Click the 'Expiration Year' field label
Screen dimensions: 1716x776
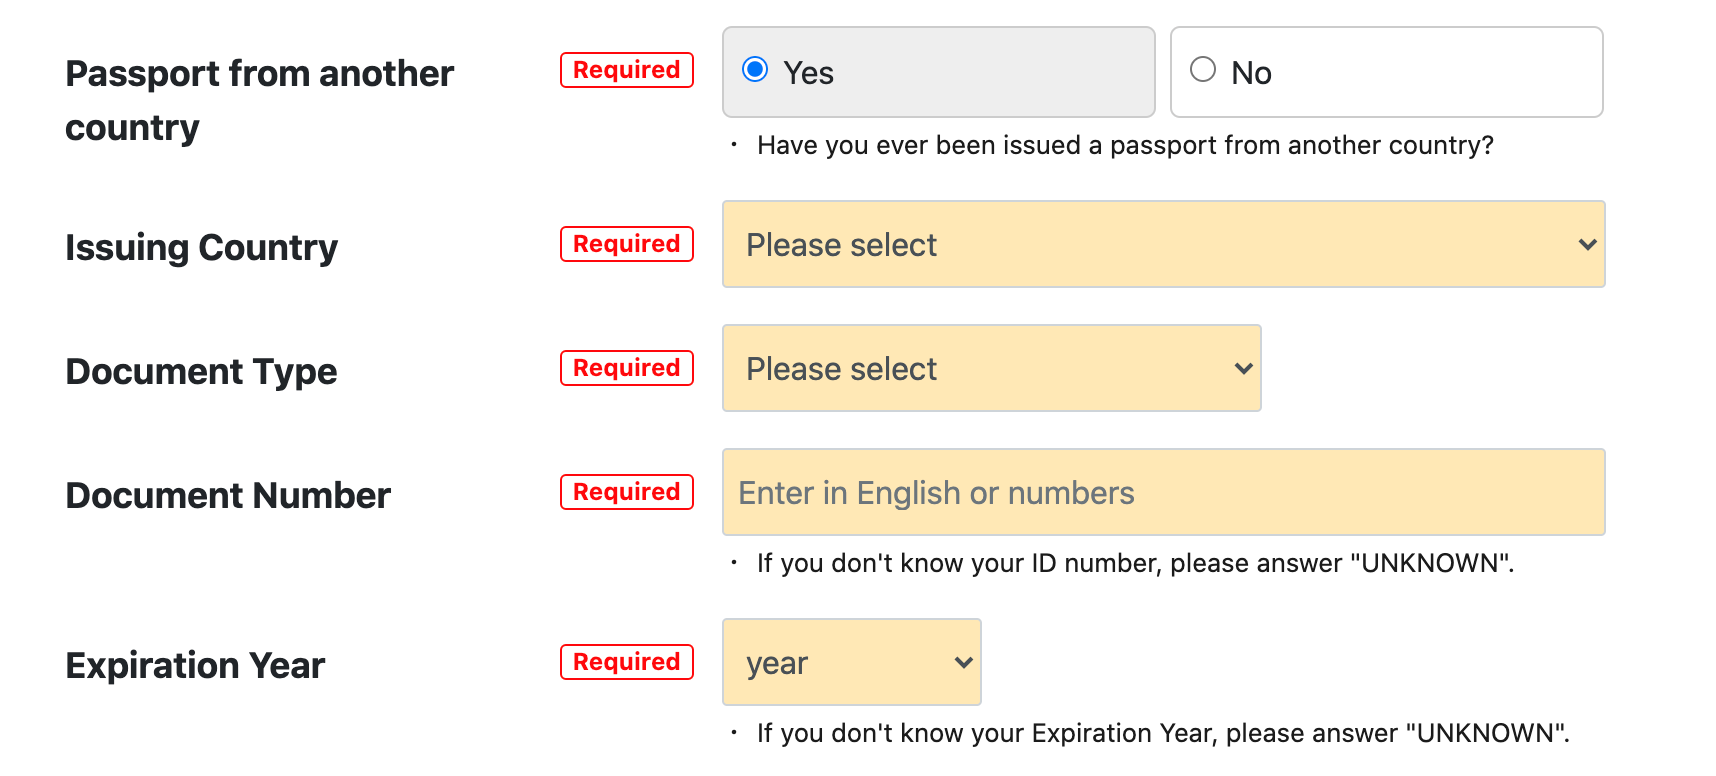point(195,665)
